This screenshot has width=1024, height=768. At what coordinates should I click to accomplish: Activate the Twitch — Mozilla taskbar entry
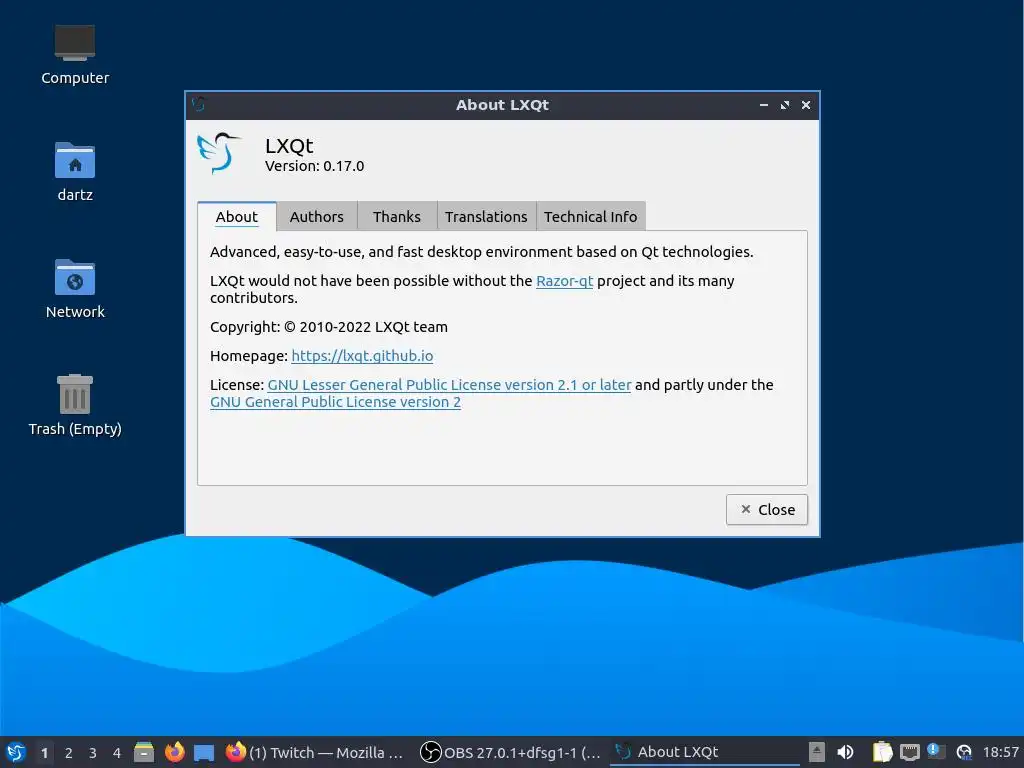[315, 752]
